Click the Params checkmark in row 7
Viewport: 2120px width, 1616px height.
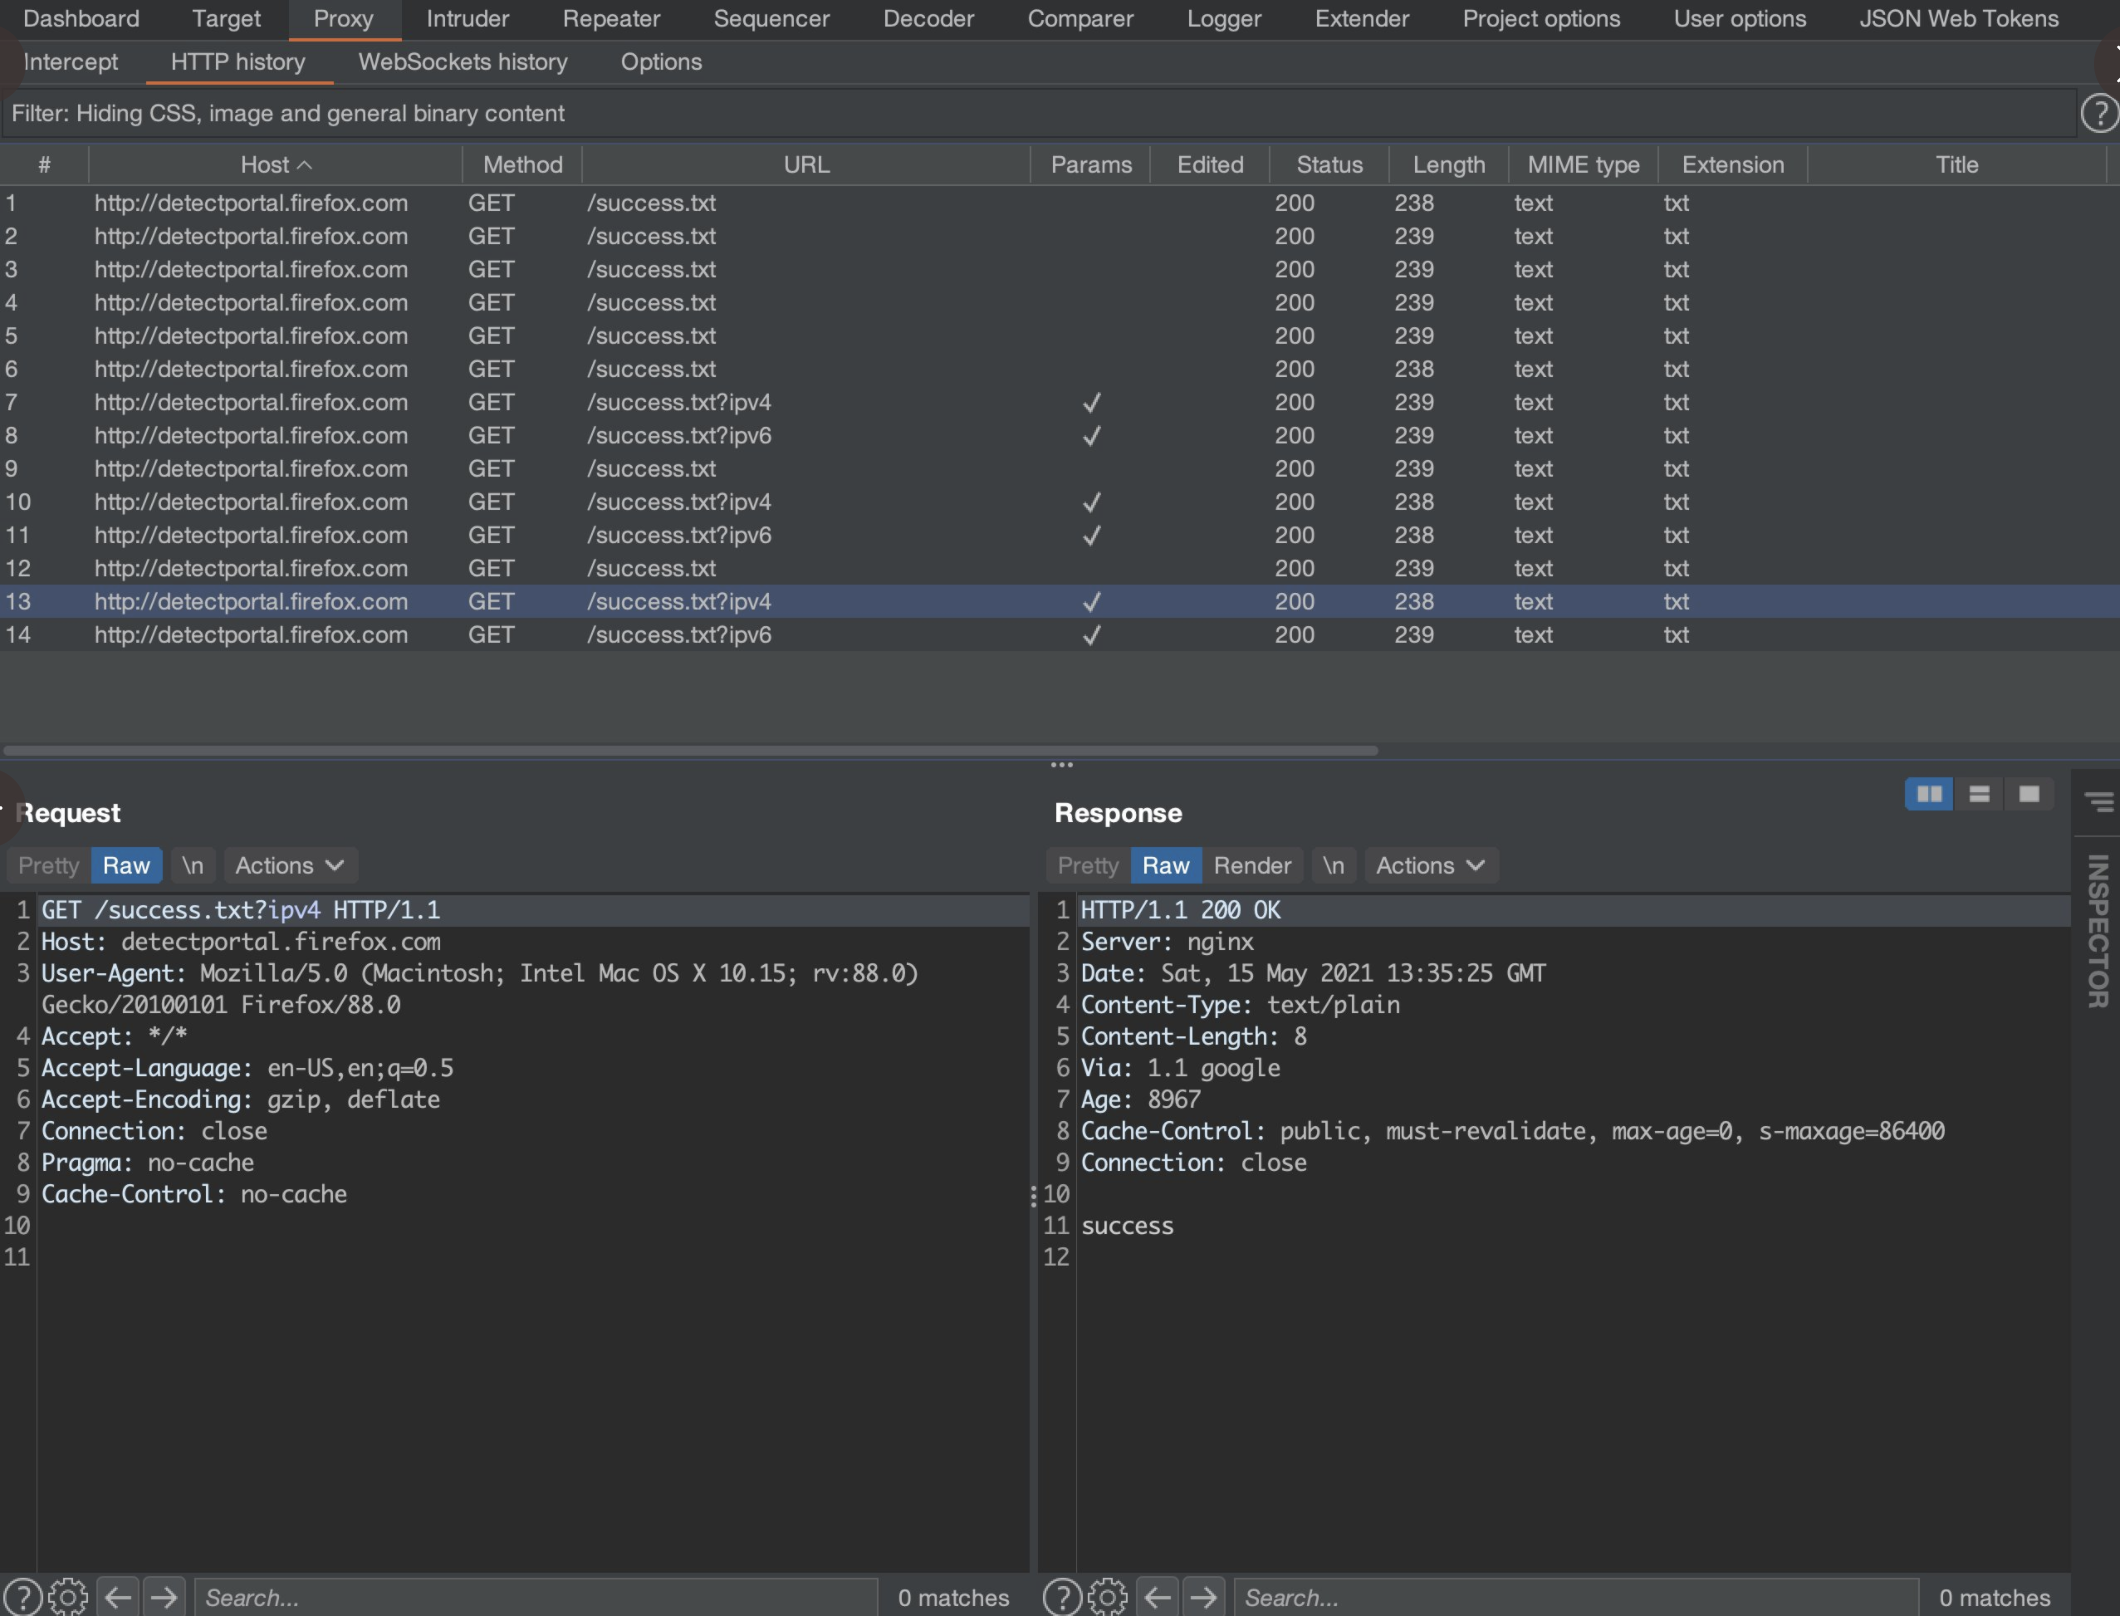(x=1091, y=402)
